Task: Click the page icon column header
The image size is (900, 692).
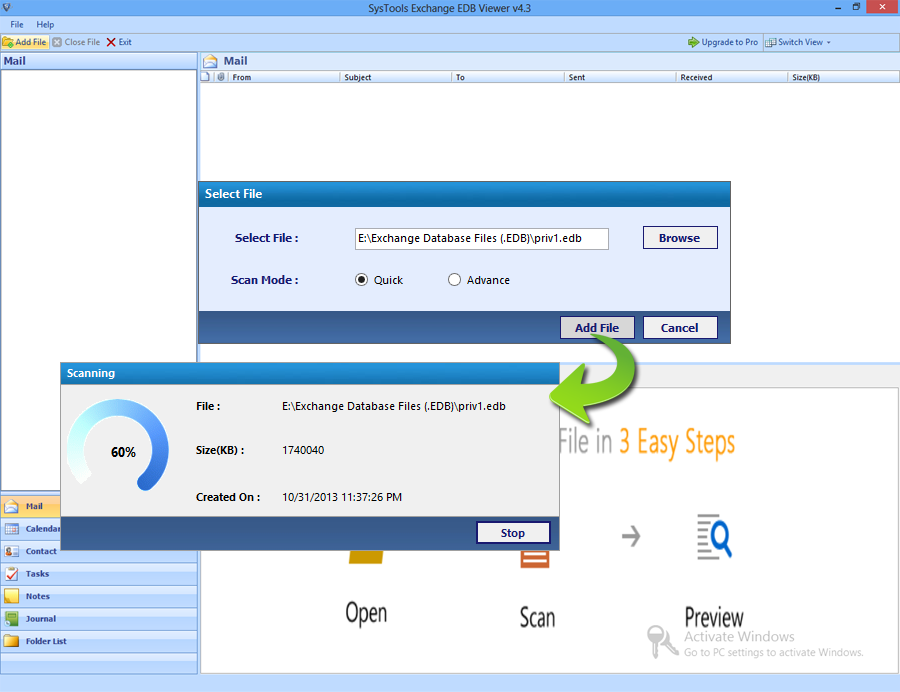Action: pyautogui.click(x=205, y=77)
